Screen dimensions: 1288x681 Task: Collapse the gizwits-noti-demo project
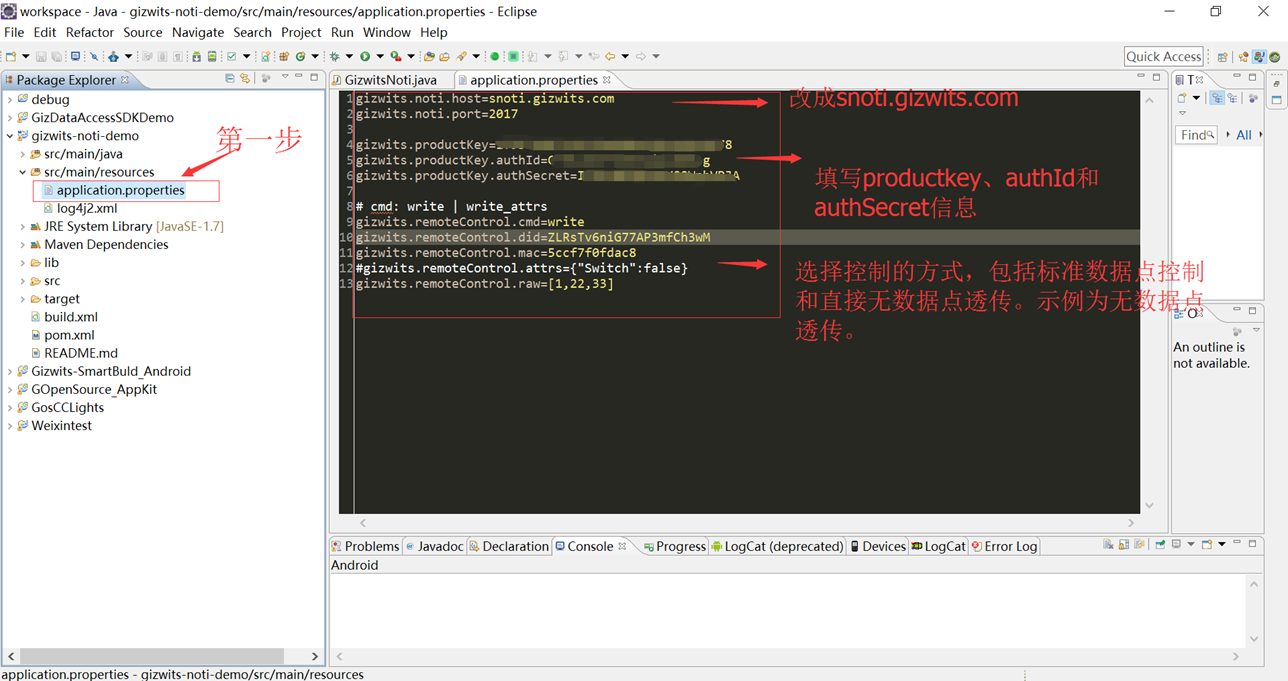pyautogui.click(x=8, y=135)
